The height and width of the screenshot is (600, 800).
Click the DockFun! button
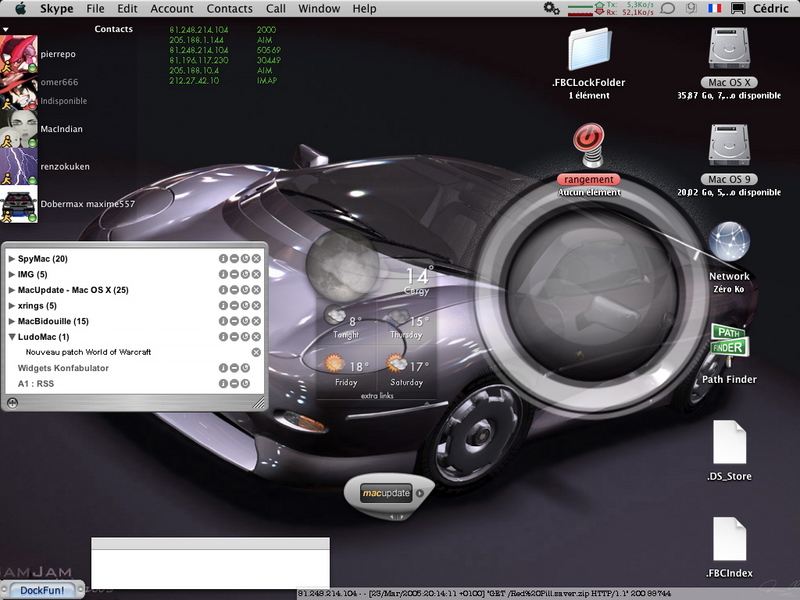[42, 590]
